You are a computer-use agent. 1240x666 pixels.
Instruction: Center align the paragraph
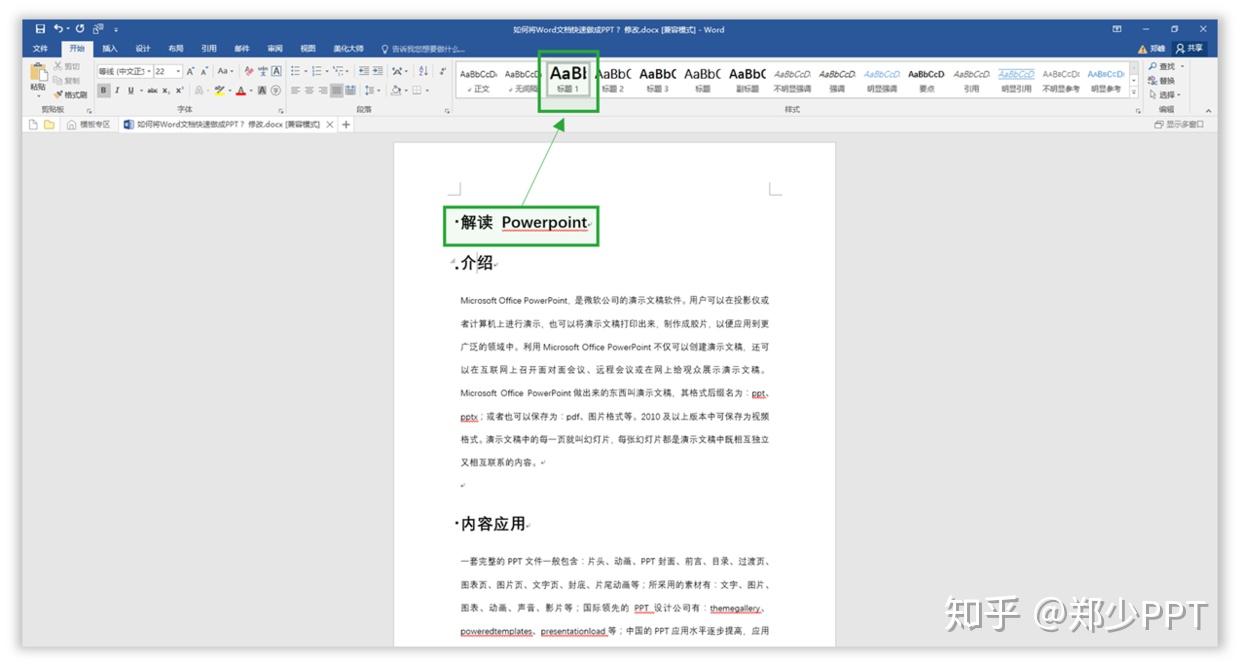click(x=309, y=91)
